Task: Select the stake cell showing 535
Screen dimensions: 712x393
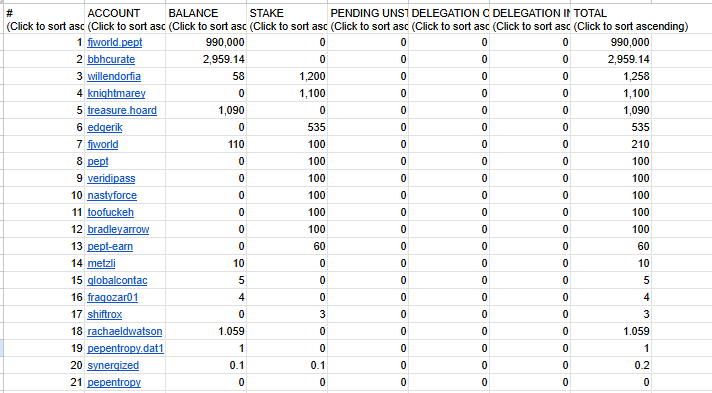Action: coord(287,127)
